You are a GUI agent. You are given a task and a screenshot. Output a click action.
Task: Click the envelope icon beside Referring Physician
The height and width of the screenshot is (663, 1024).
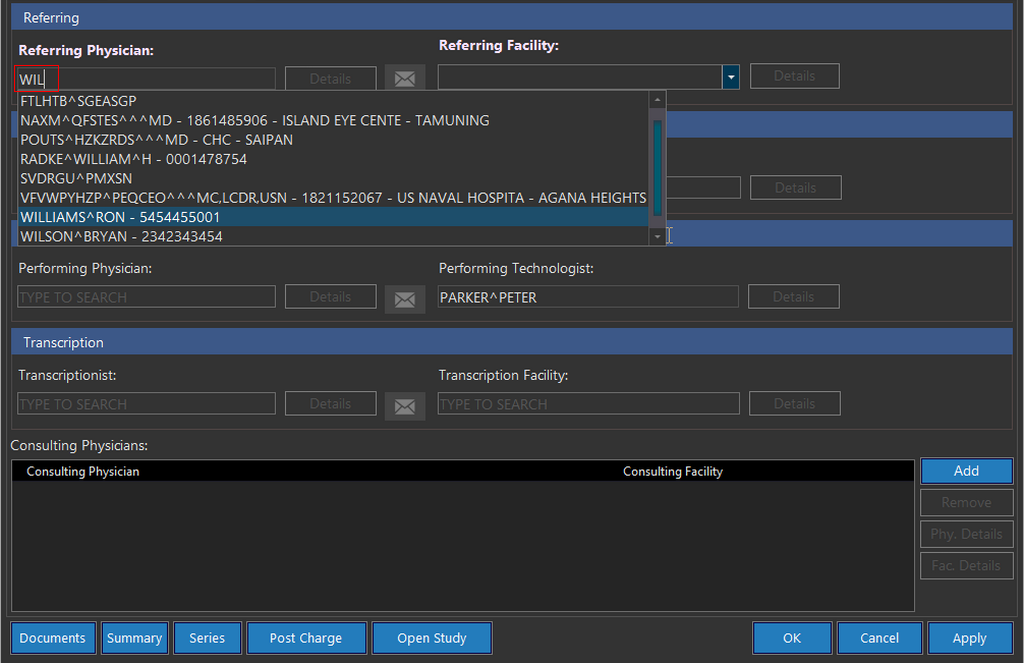tap(405, 78)
